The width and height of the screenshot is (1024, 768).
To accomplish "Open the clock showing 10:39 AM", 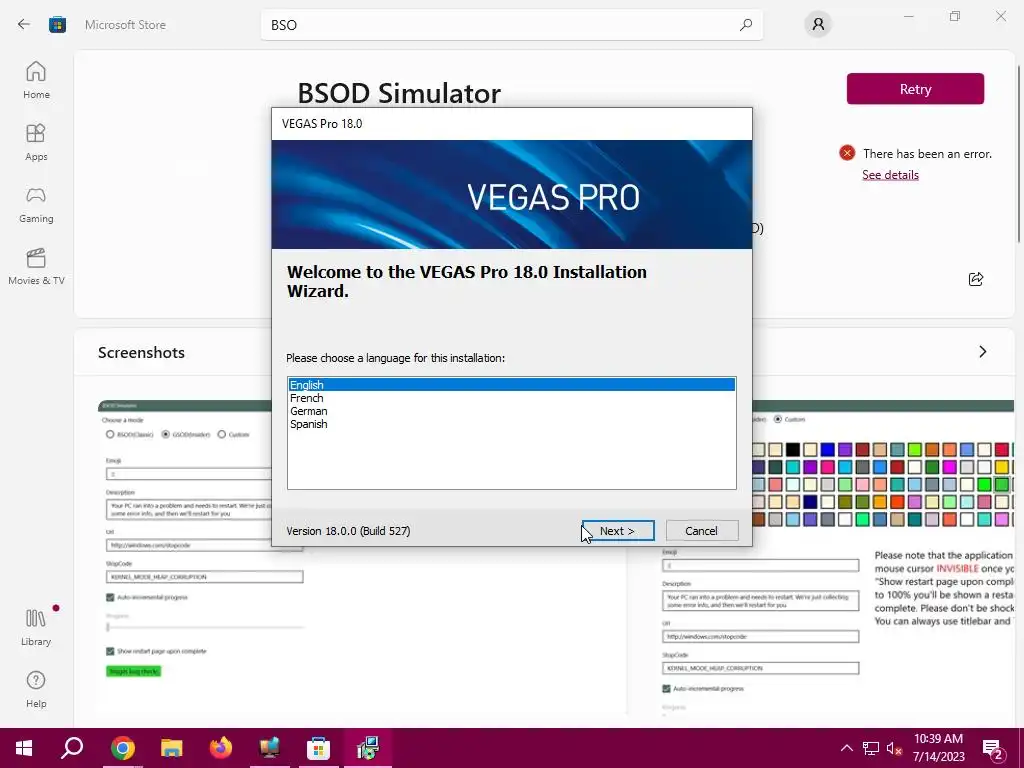I will tap(938, 748).
